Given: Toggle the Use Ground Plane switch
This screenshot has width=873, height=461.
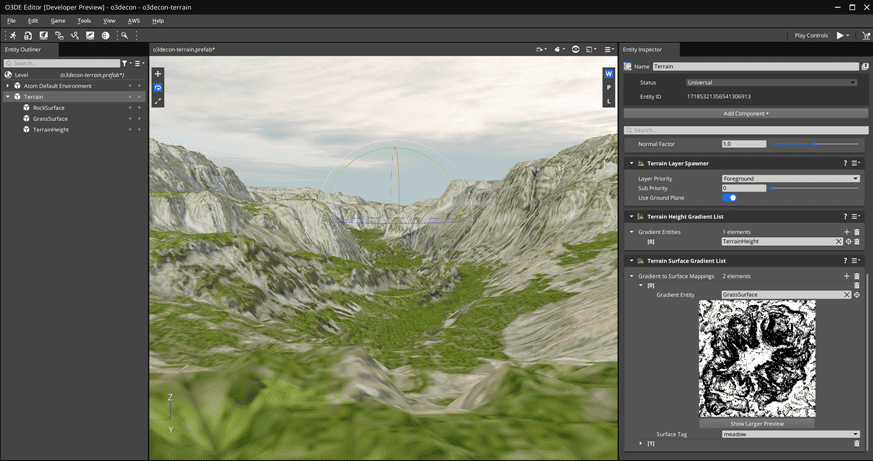Looking at the screenshot, I should pyautogui.click(x=729, y=198).
